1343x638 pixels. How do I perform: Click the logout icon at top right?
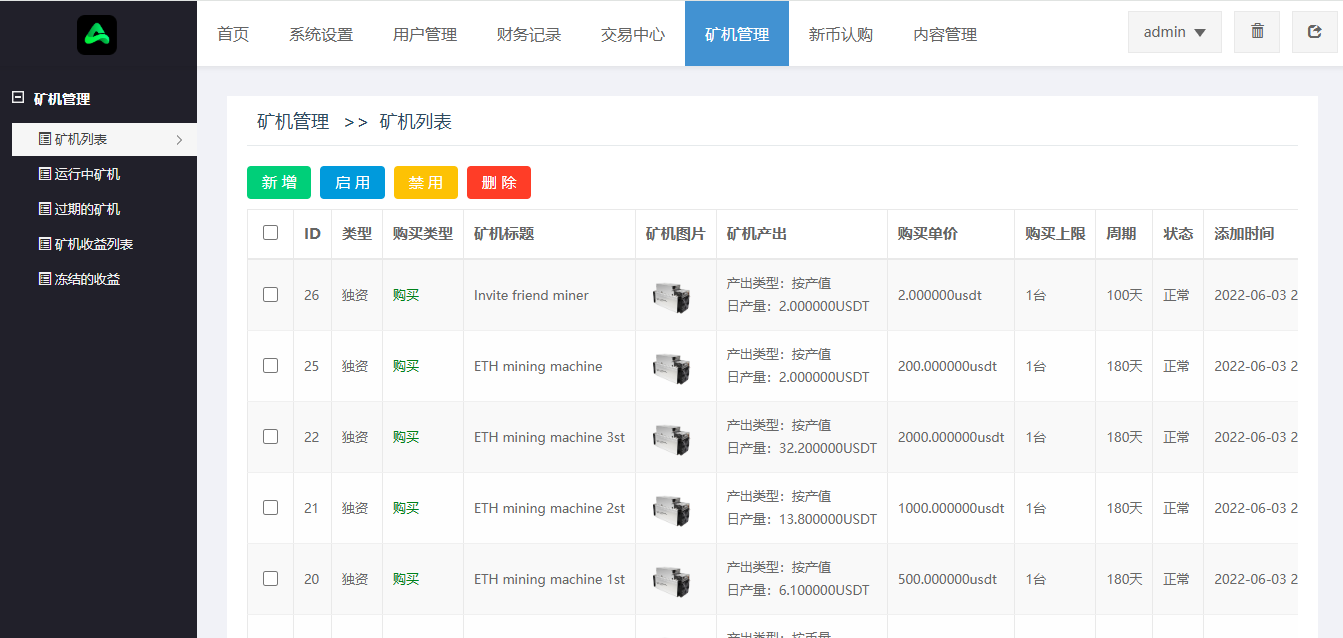1314,31
